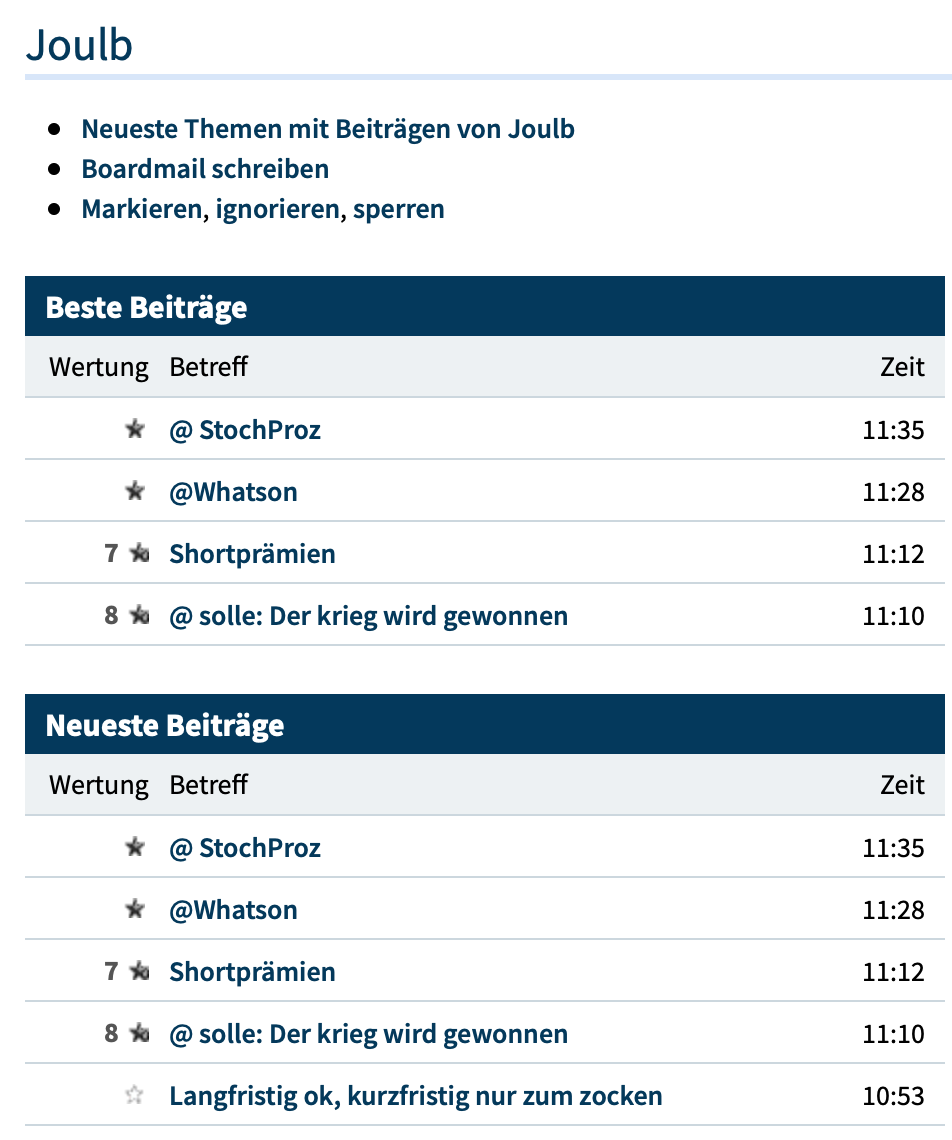This screenshot has height=1140, width=952.
Task: Click the sperren link
Action: 399,208
